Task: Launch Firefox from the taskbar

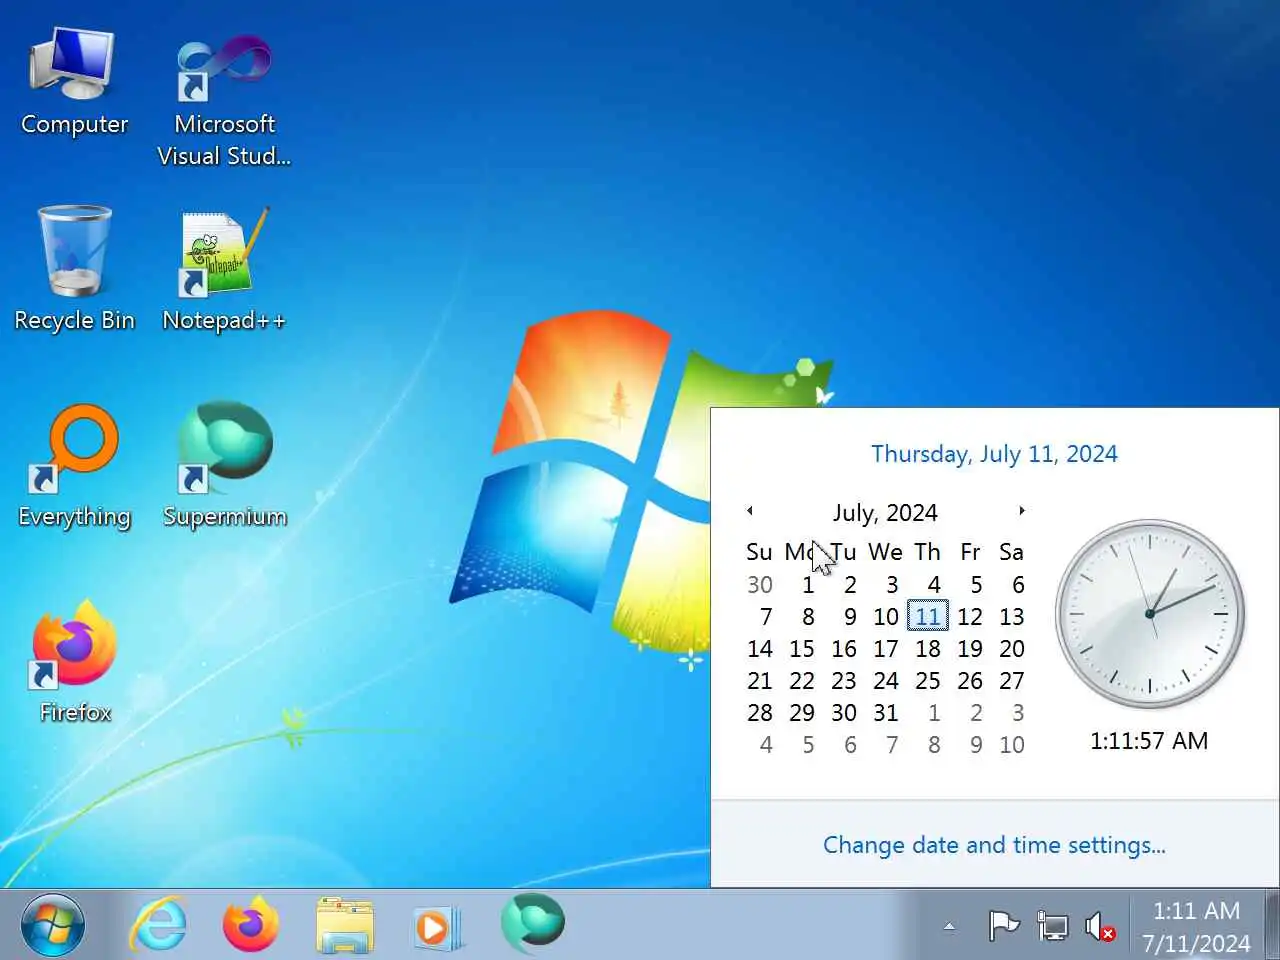Action: tap(250, 925)
